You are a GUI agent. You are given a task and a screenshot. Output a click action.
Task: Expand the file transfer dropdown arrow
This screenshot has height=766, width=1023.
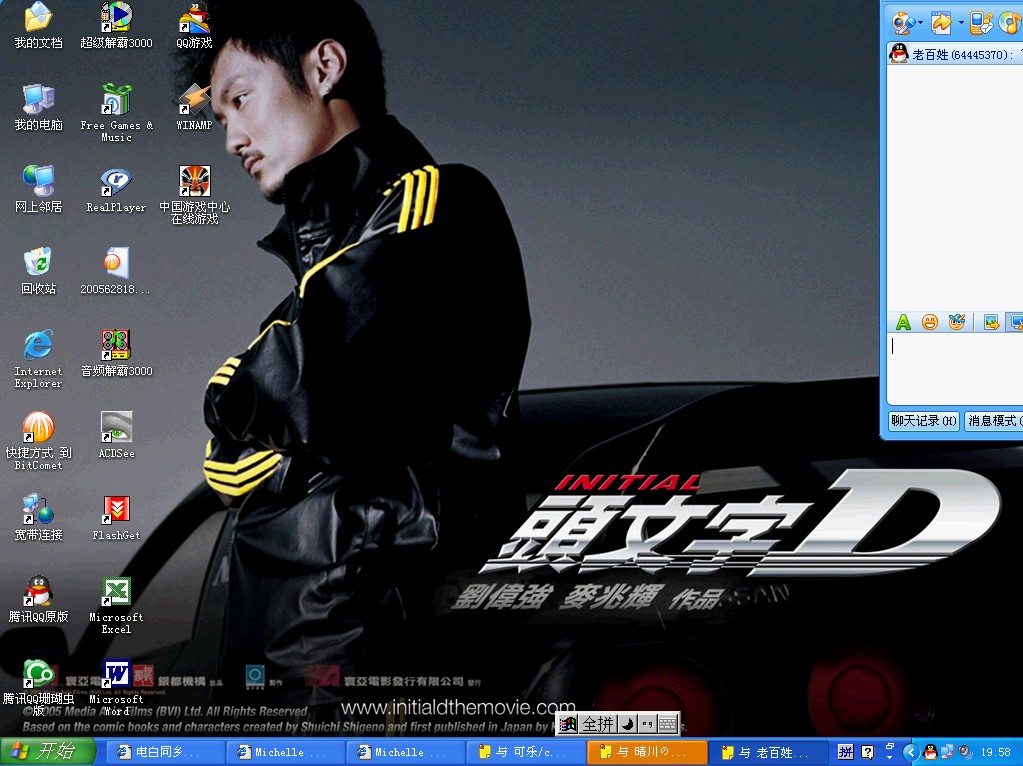tap(961, 22)
